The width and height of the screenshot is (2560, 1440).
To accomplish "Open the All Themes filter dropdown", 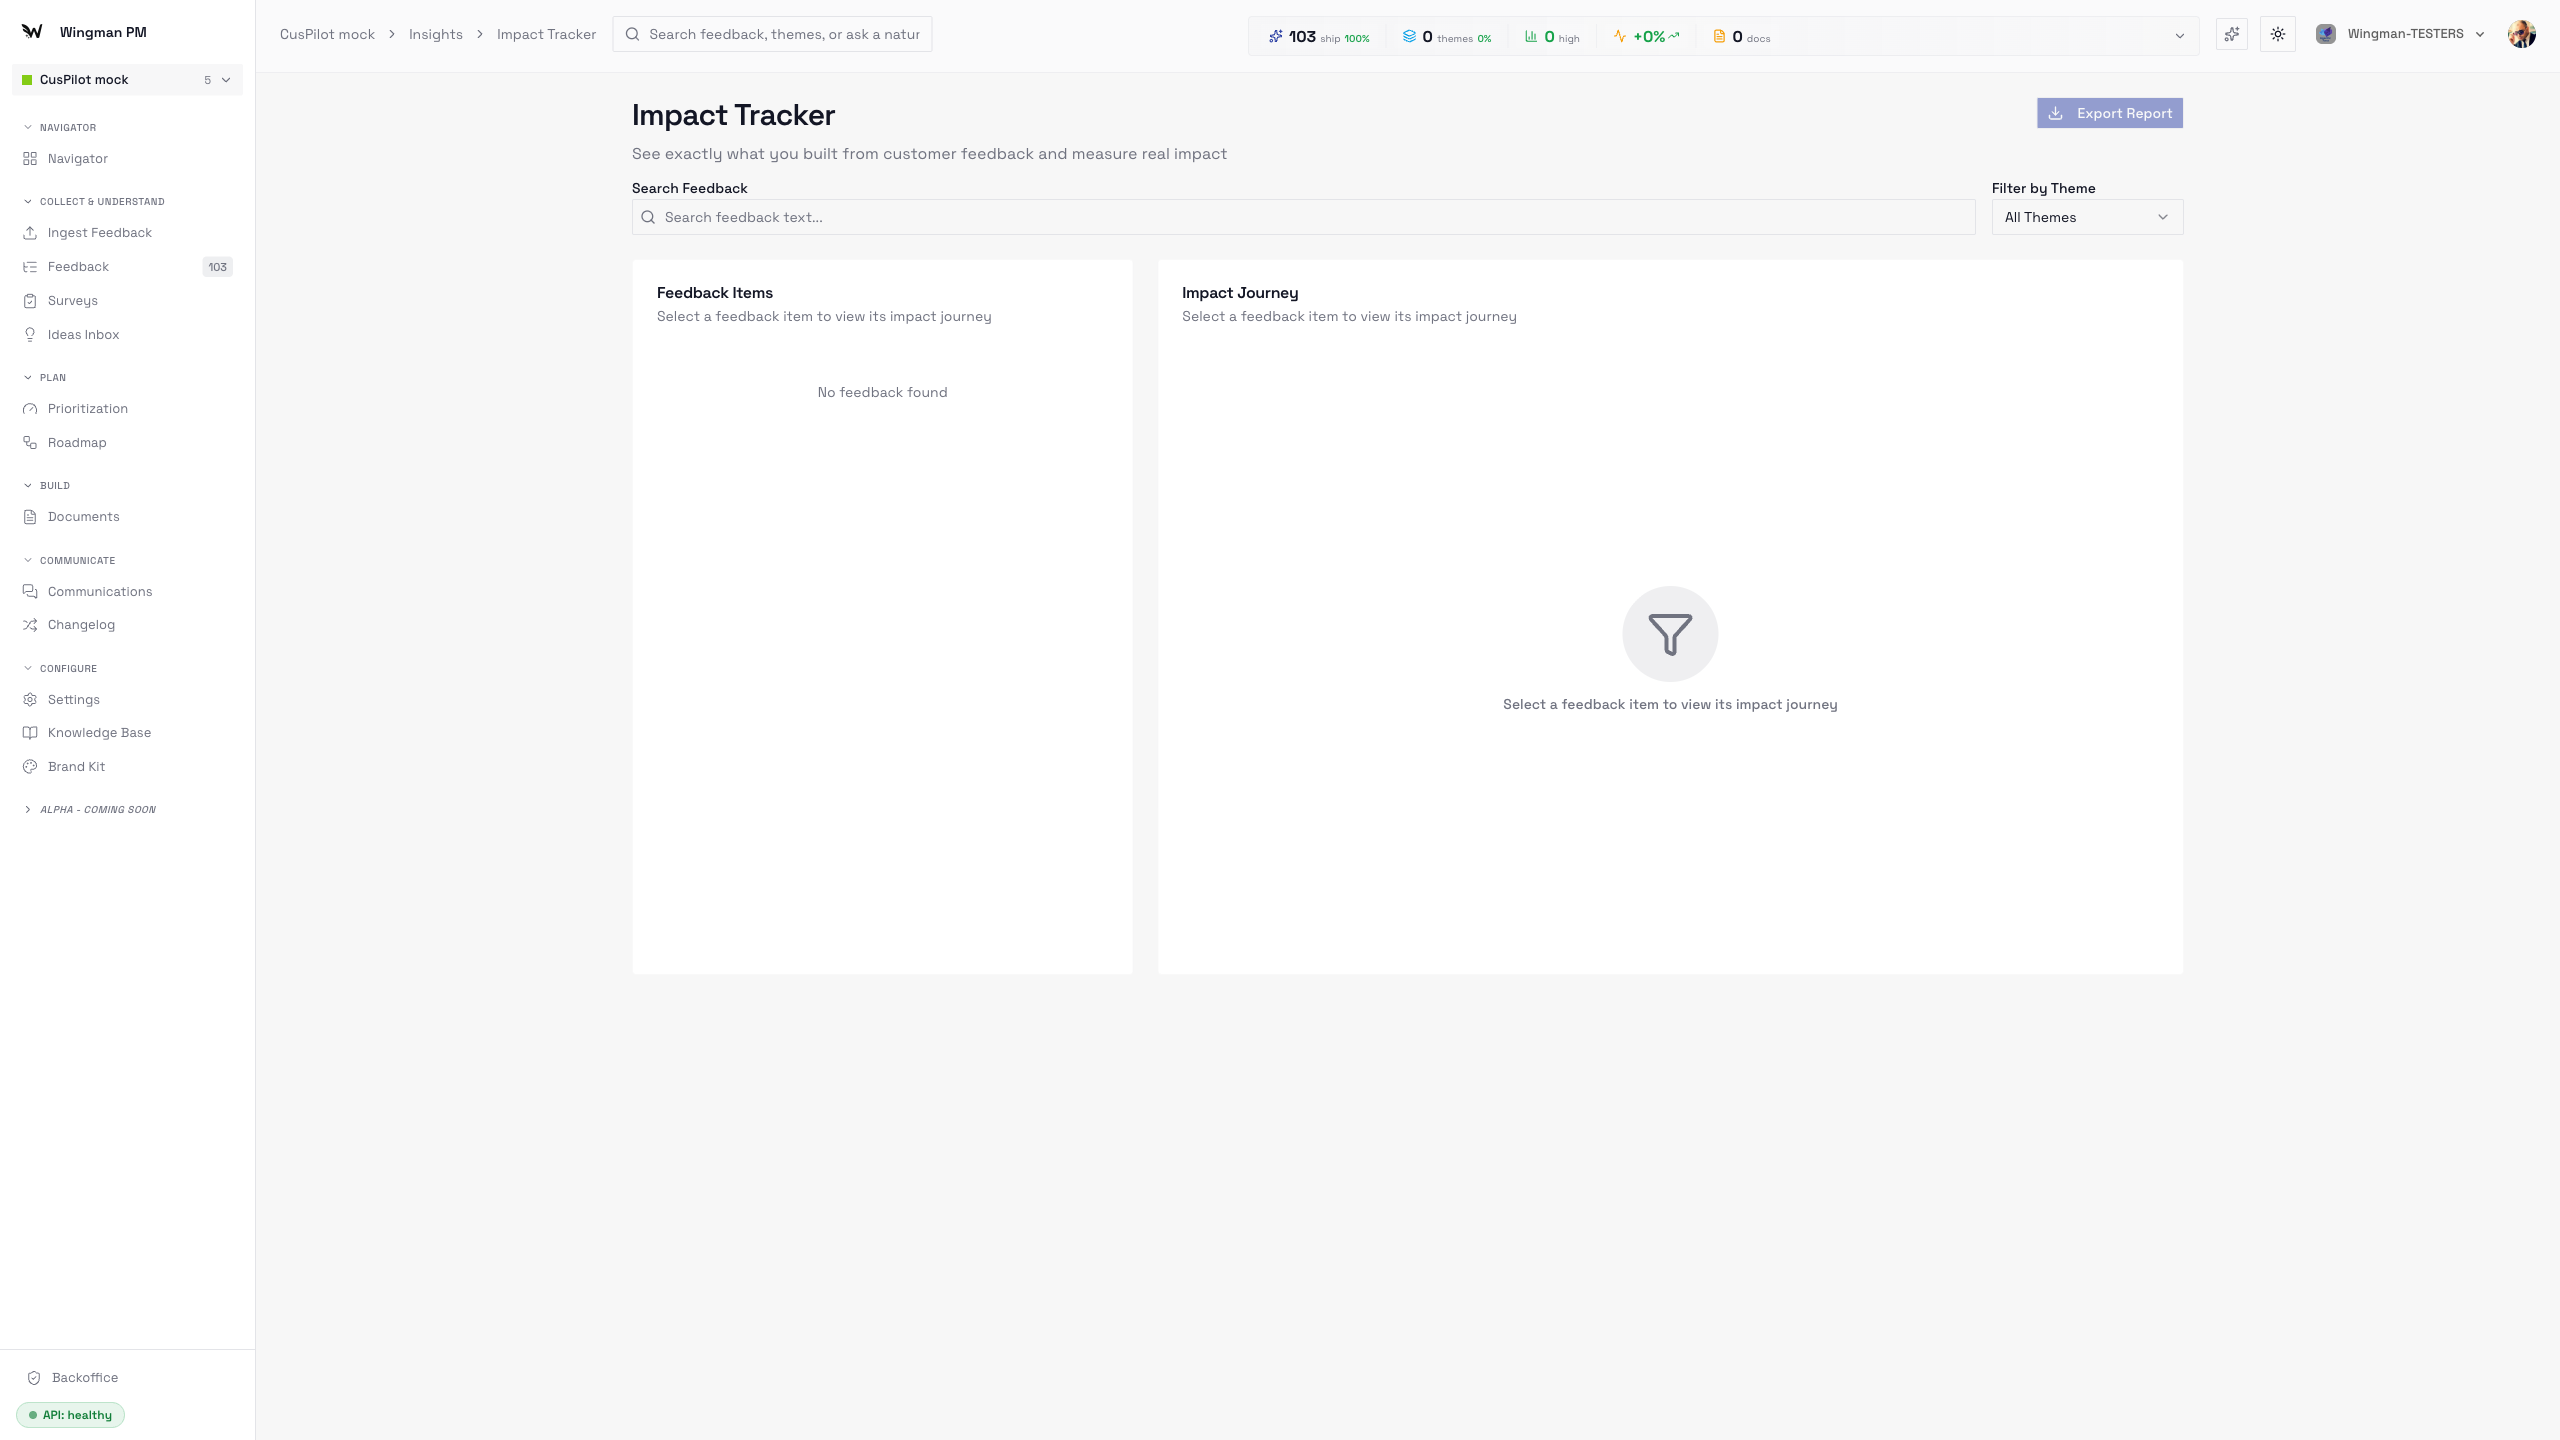I will (2087, 217).
